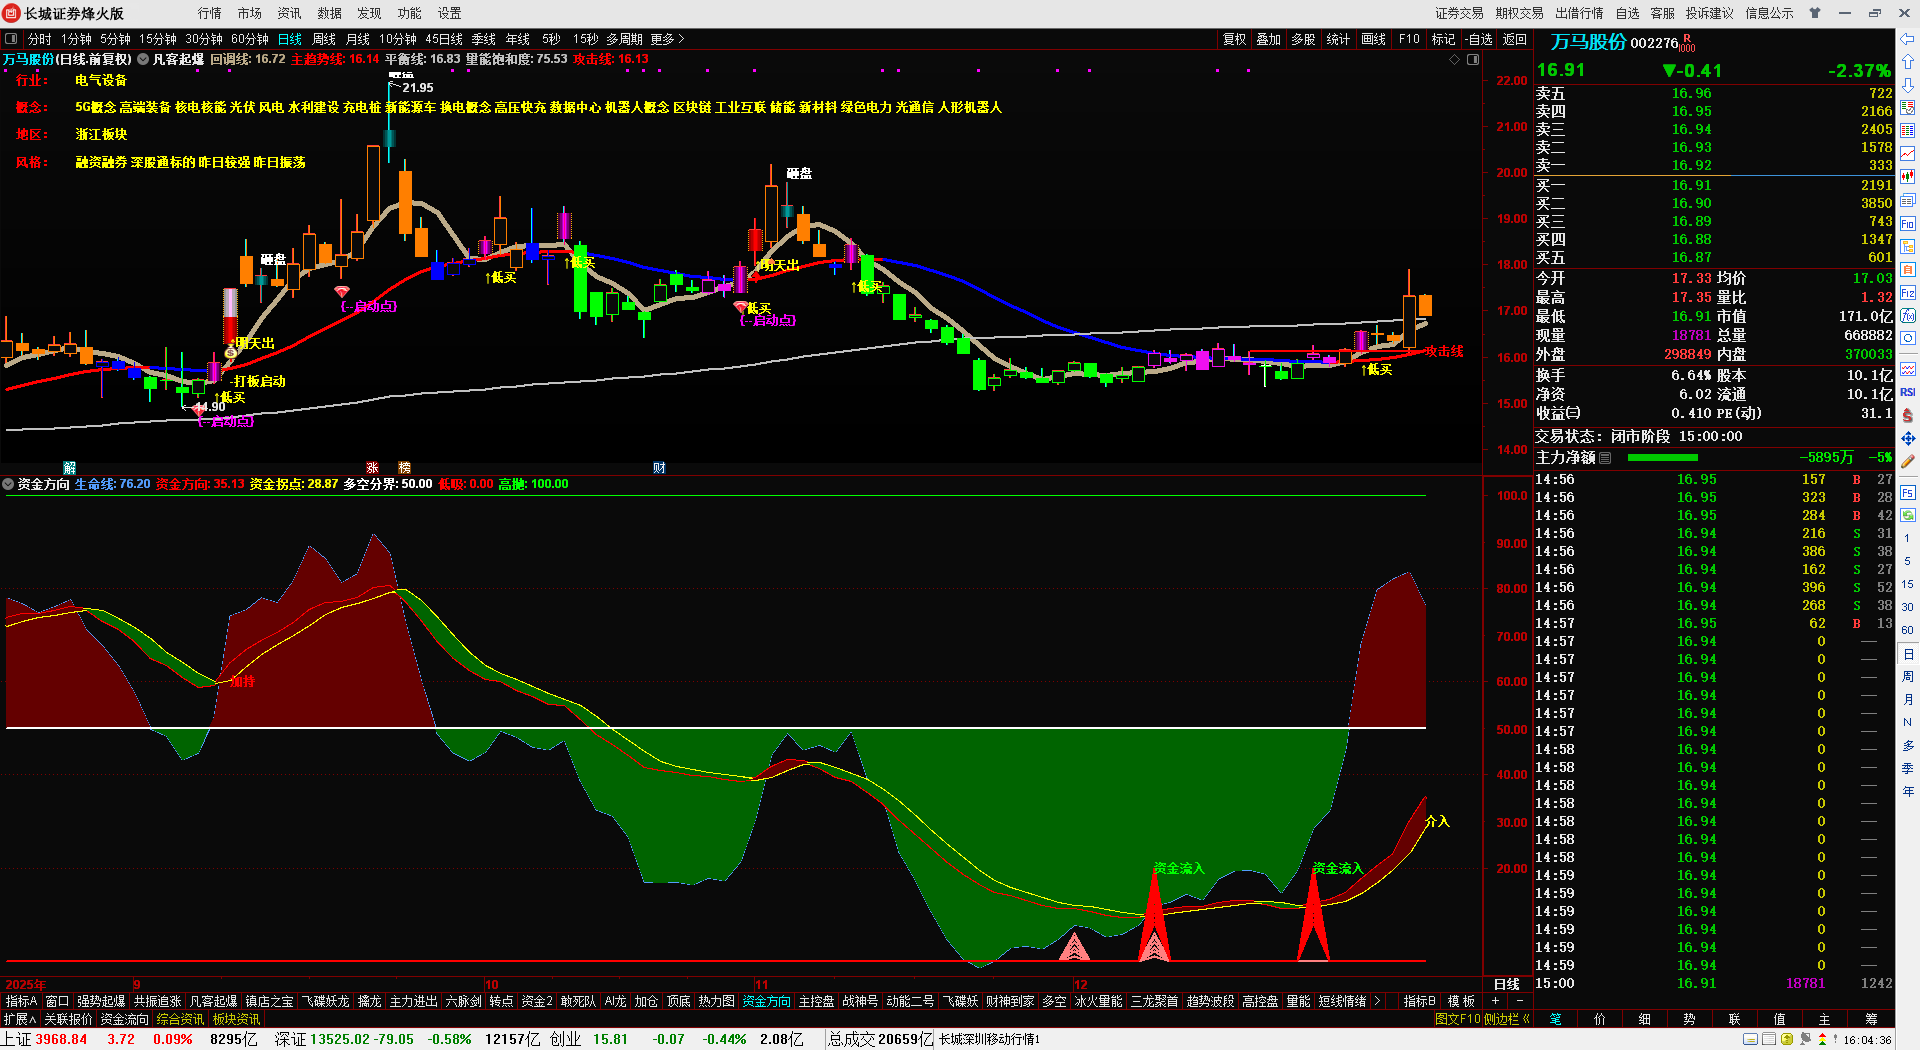Open the 资金方向 indicator dropdown arrow
The width and height of the screenshot is (1920, 1050).
tap(9, 484)
